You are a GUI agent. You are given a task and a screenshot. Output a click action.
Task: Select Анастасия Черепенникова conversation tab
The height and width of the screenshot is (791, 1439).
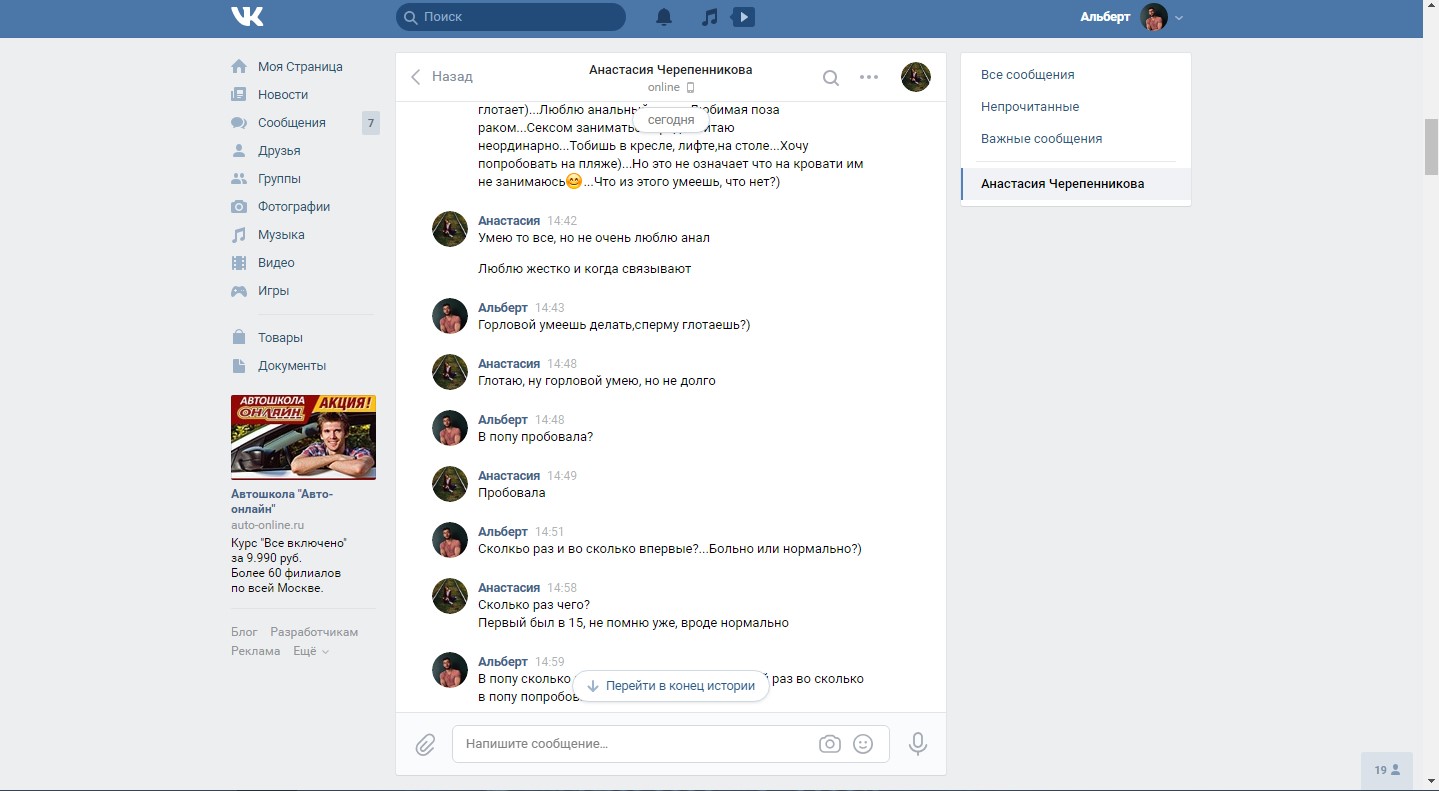pyautogui.click(x=1076, y=184)
